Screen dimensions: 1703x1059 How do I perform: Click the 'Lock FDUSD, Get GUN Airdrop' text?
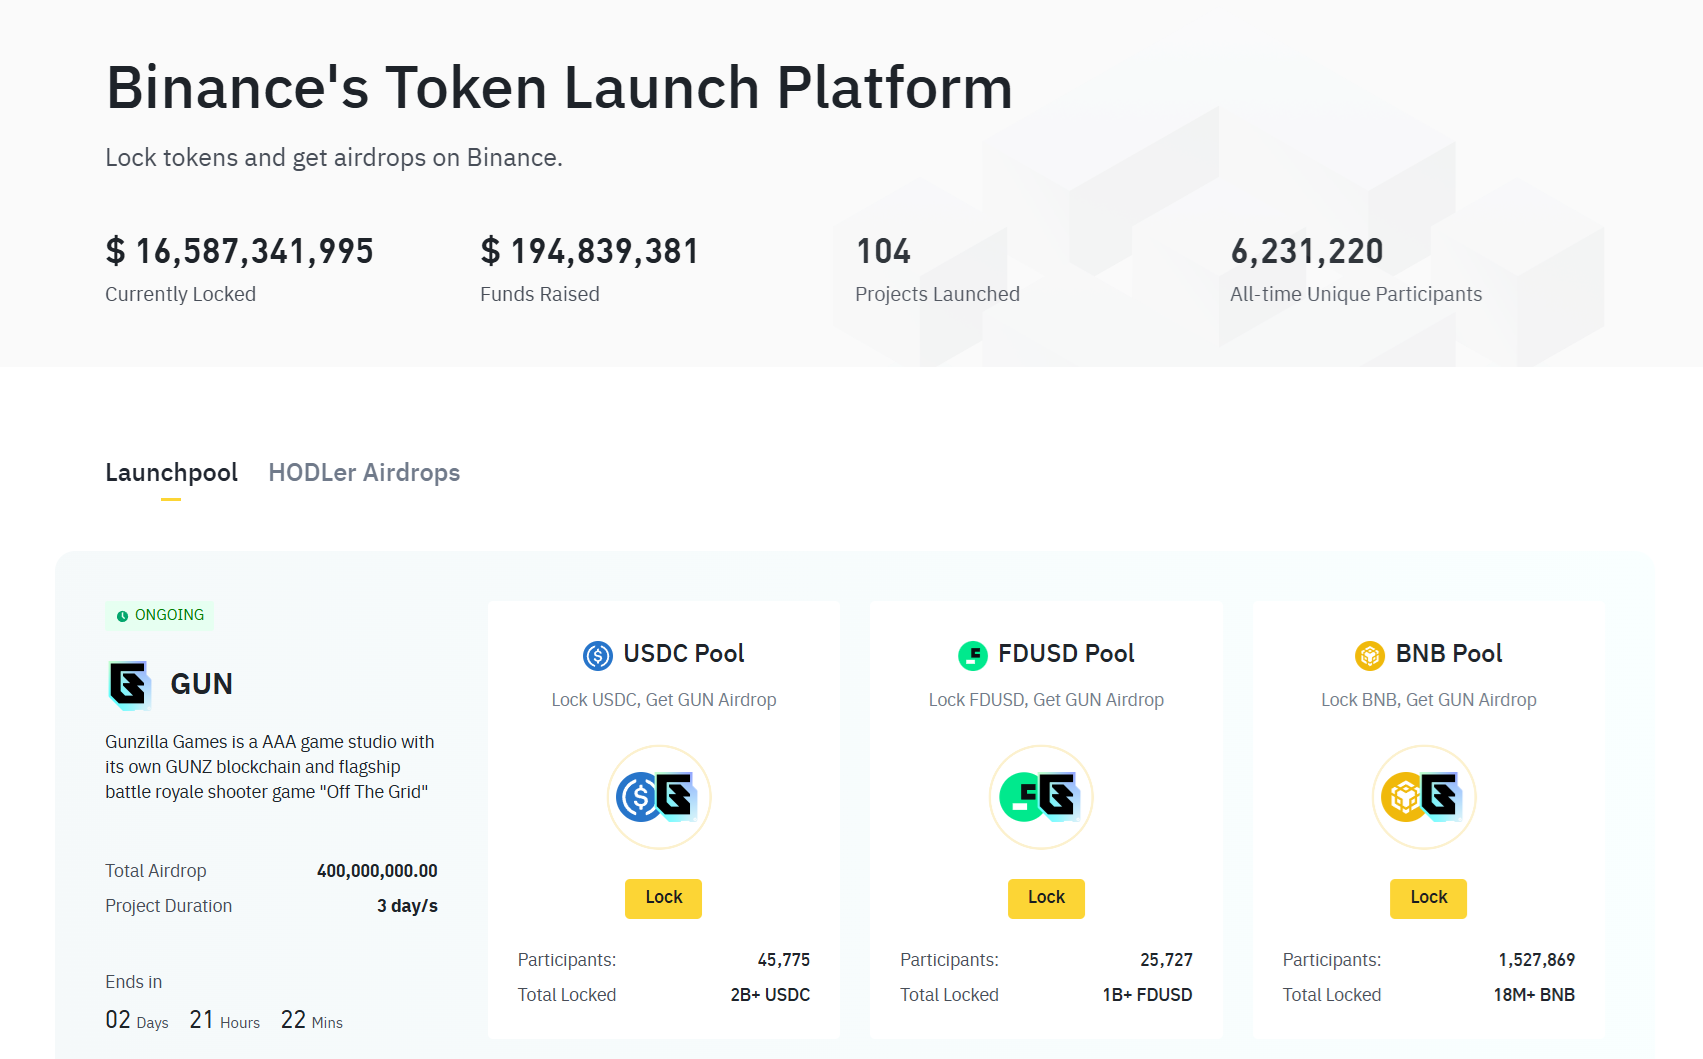(1046, 700)
